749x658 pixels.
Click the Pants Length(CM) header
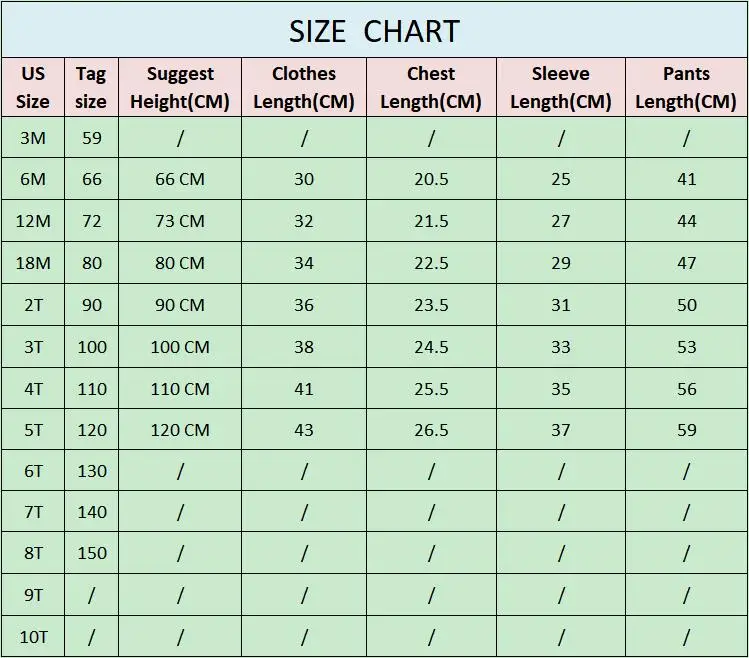coord(686,87)
